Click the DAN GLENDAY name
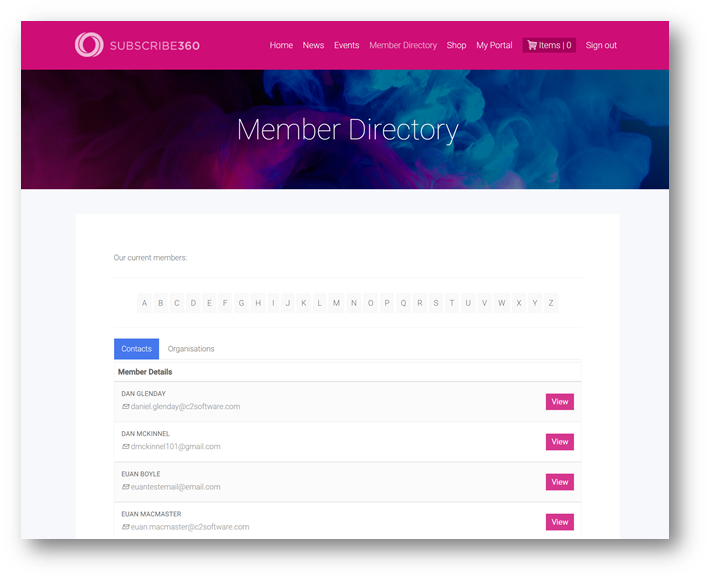 click(143, 394)
